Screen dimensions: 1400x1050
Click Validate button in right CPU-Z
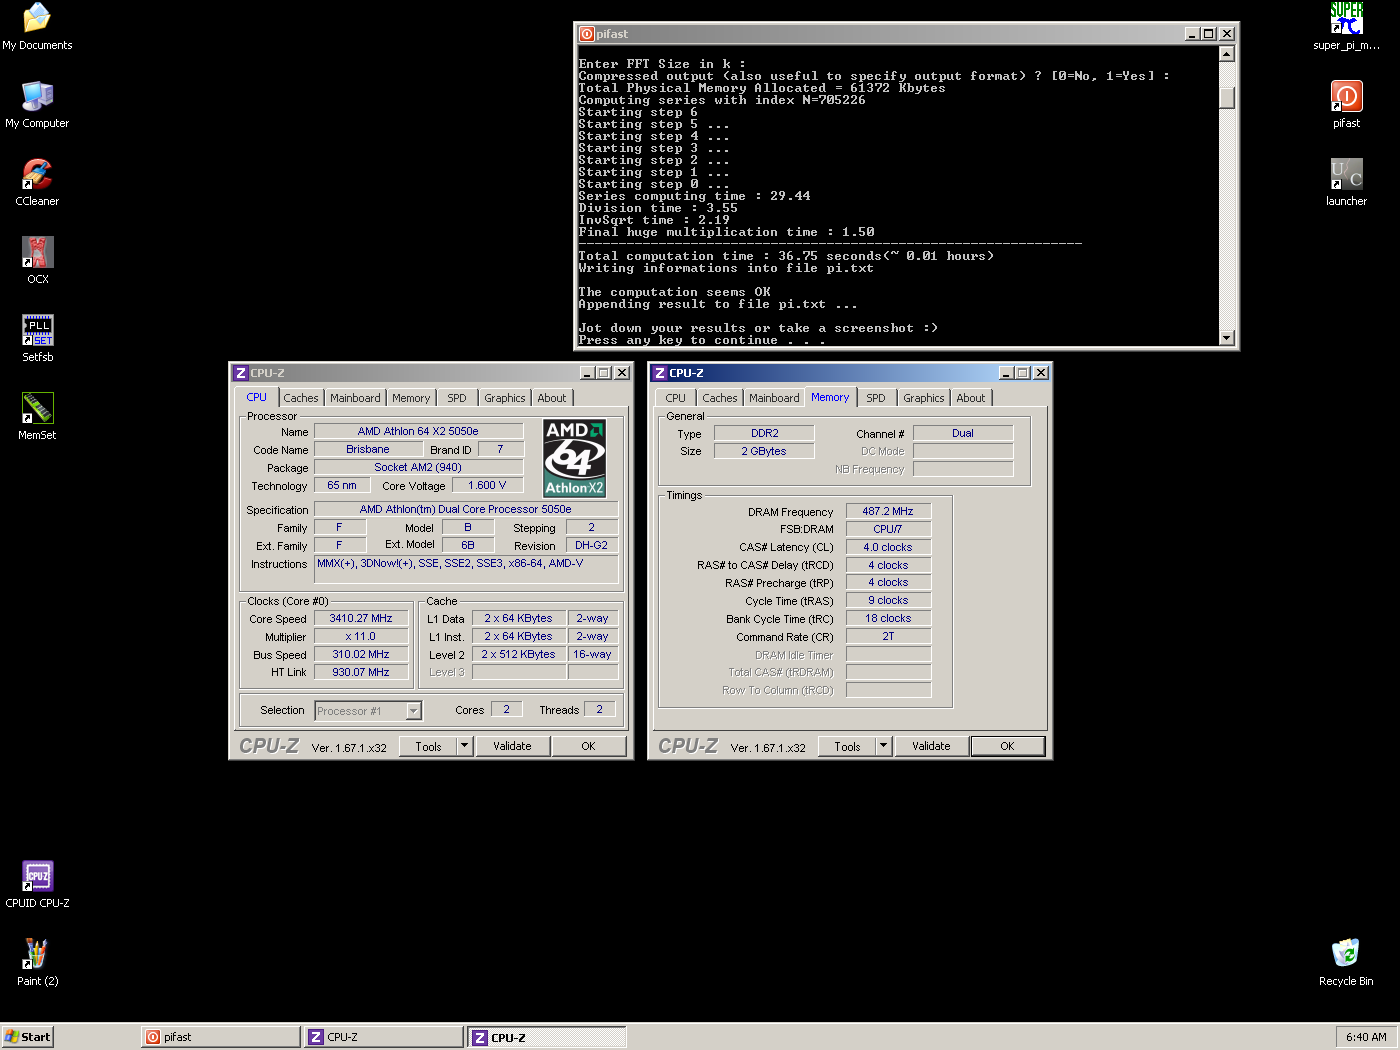tap(931, 746)
